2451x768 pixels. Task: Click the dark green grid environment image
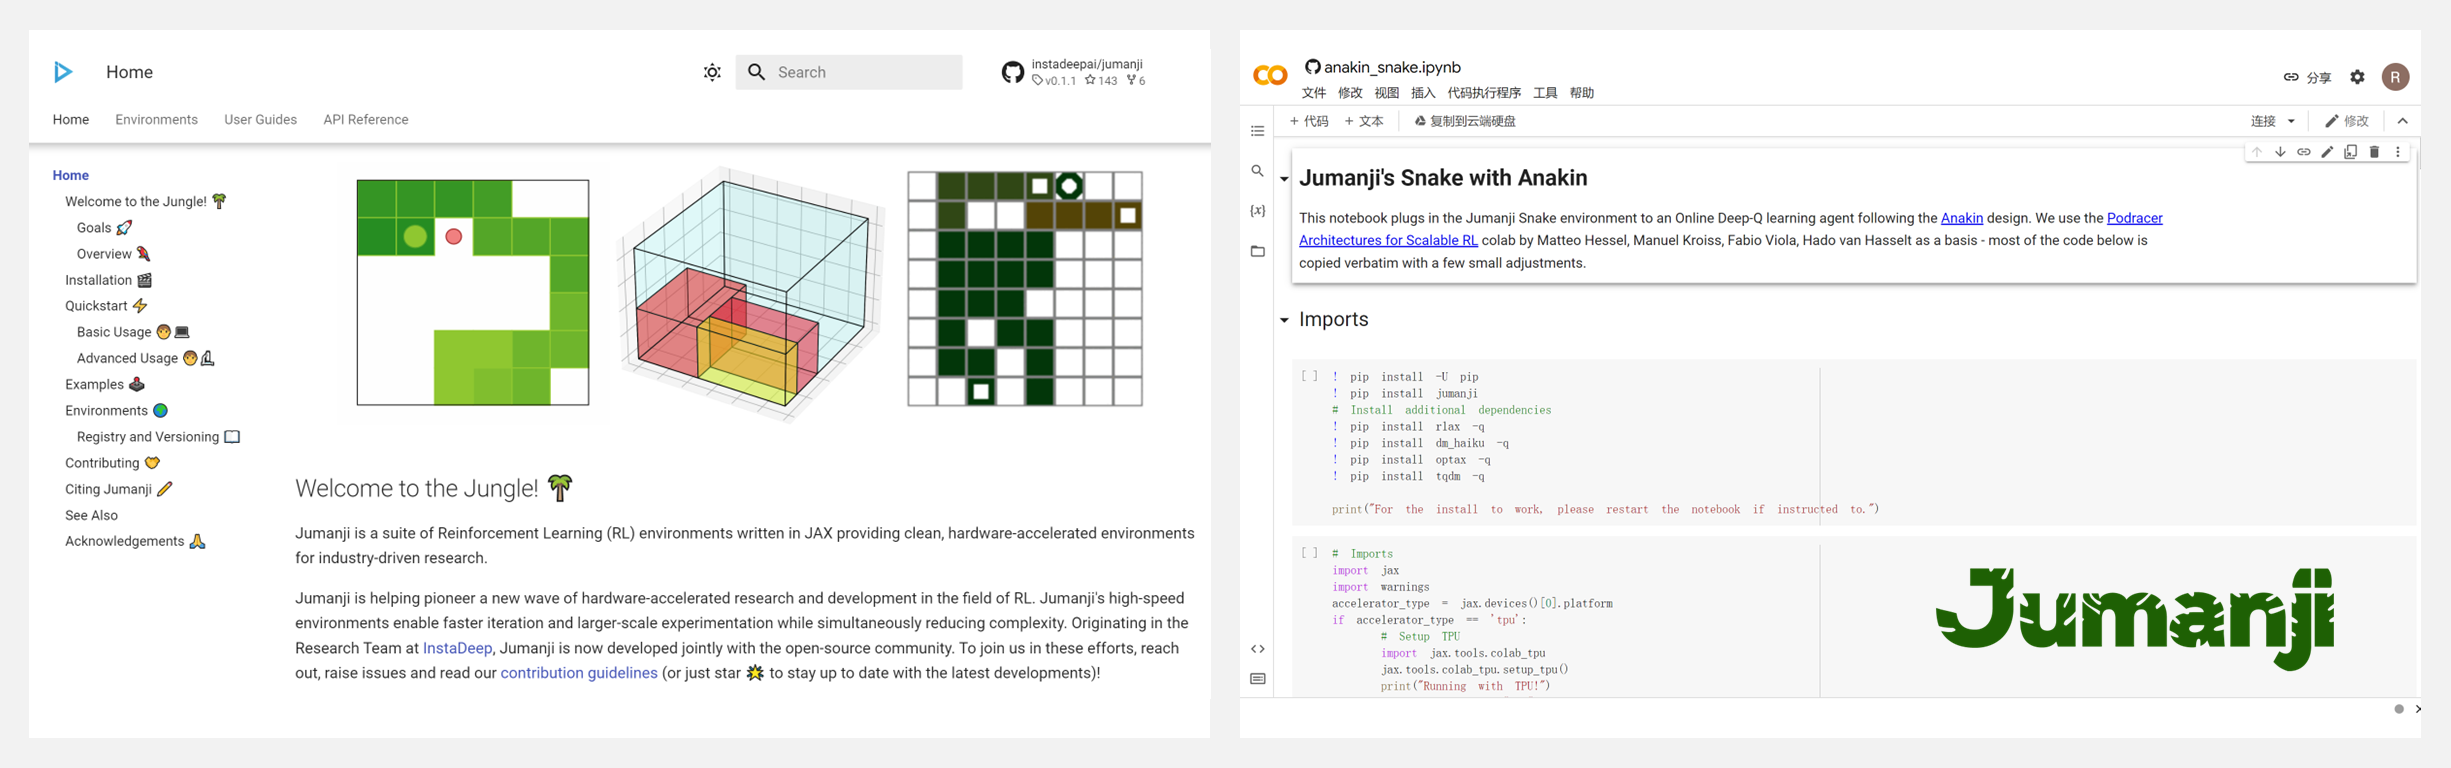click(x=1025, y=288)
